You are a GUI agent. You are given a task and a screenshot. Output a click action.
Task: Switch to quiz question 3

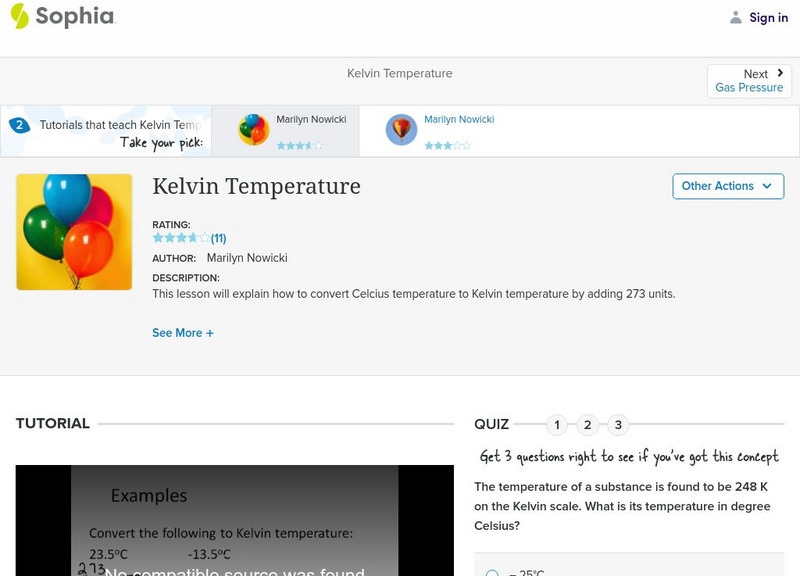pos(618,425)
